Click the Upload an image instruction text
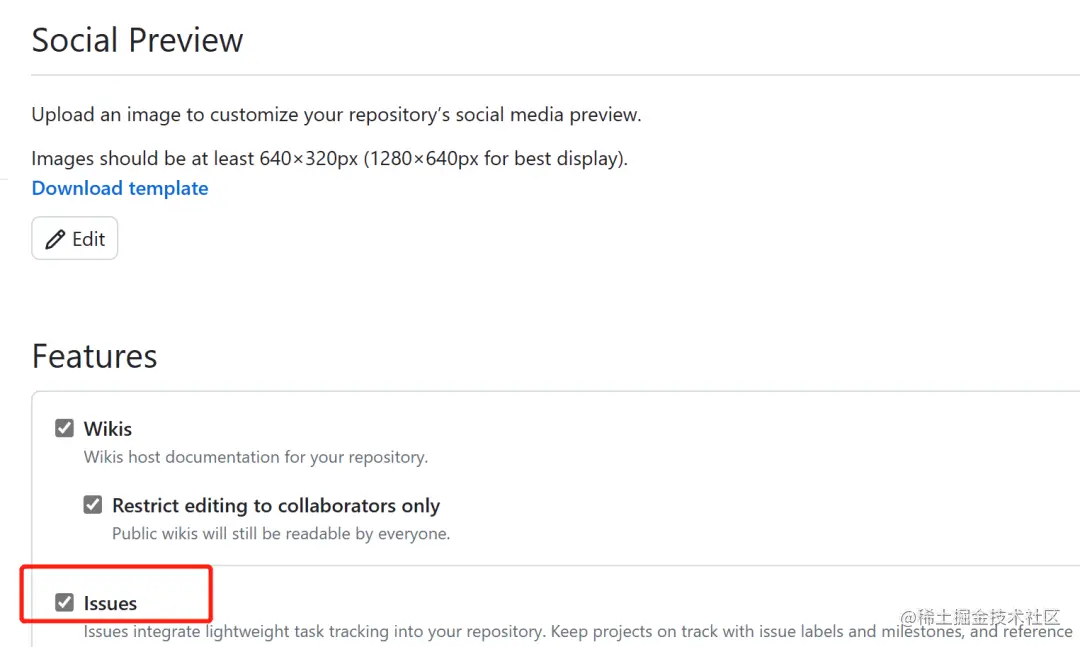 336,115
